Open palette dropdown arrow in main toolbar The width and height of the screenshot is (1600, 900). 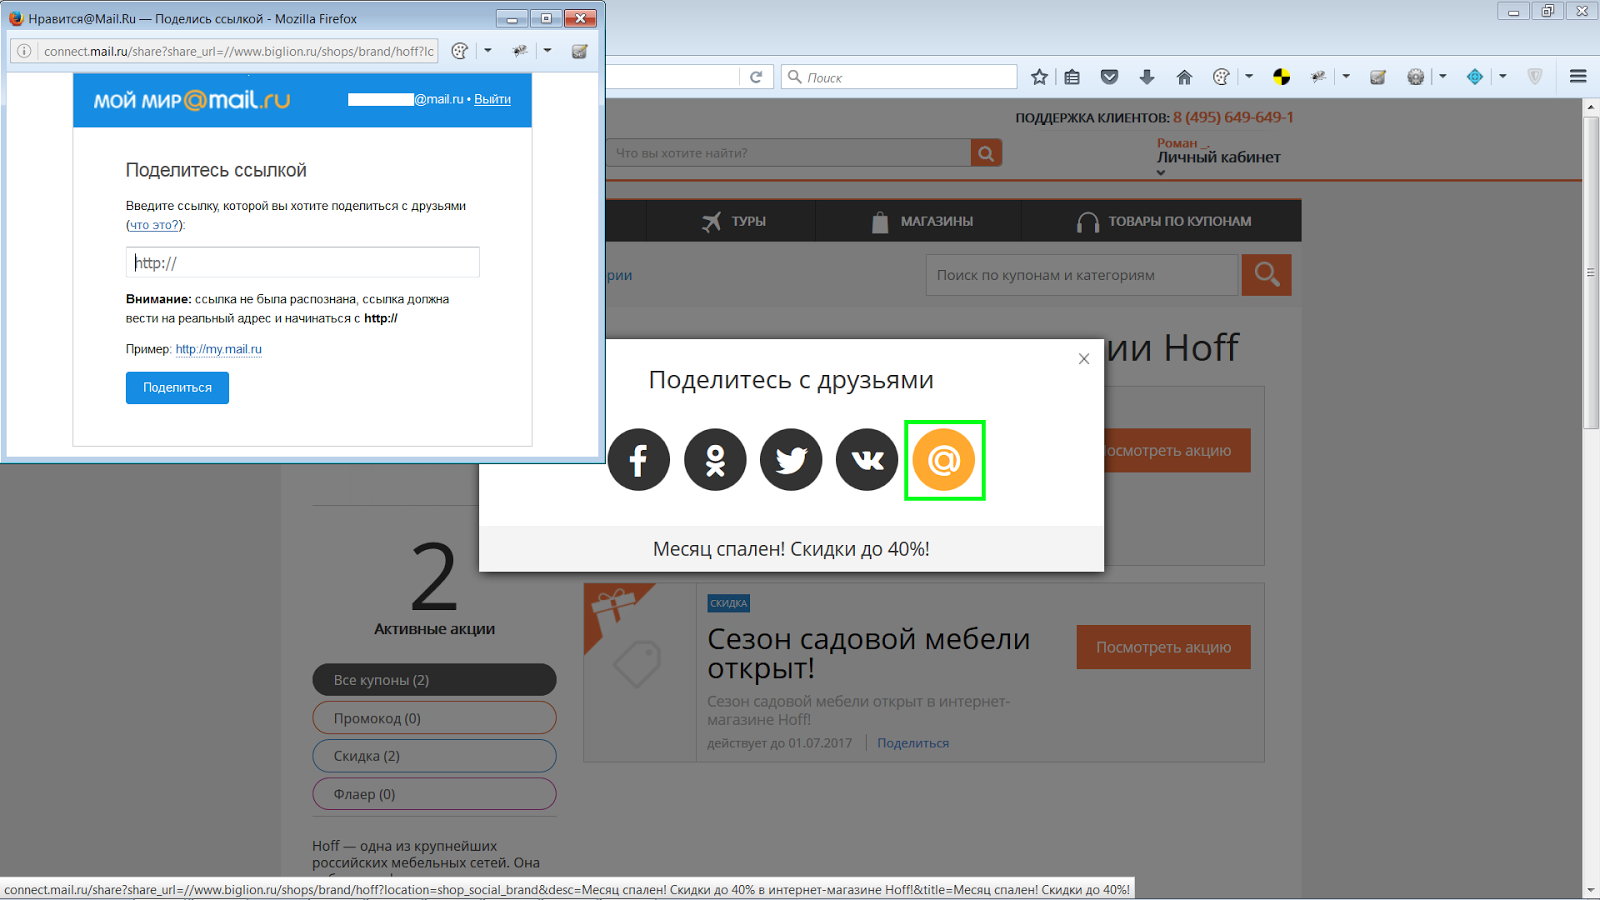point(1249,77)
